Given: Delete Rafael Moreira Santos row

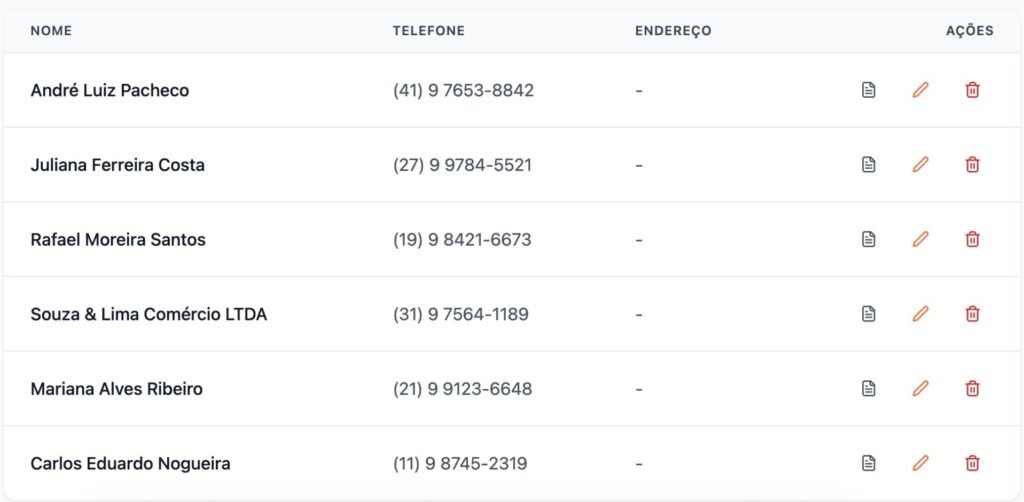Looking at the screenshot, I should point(972,239).
